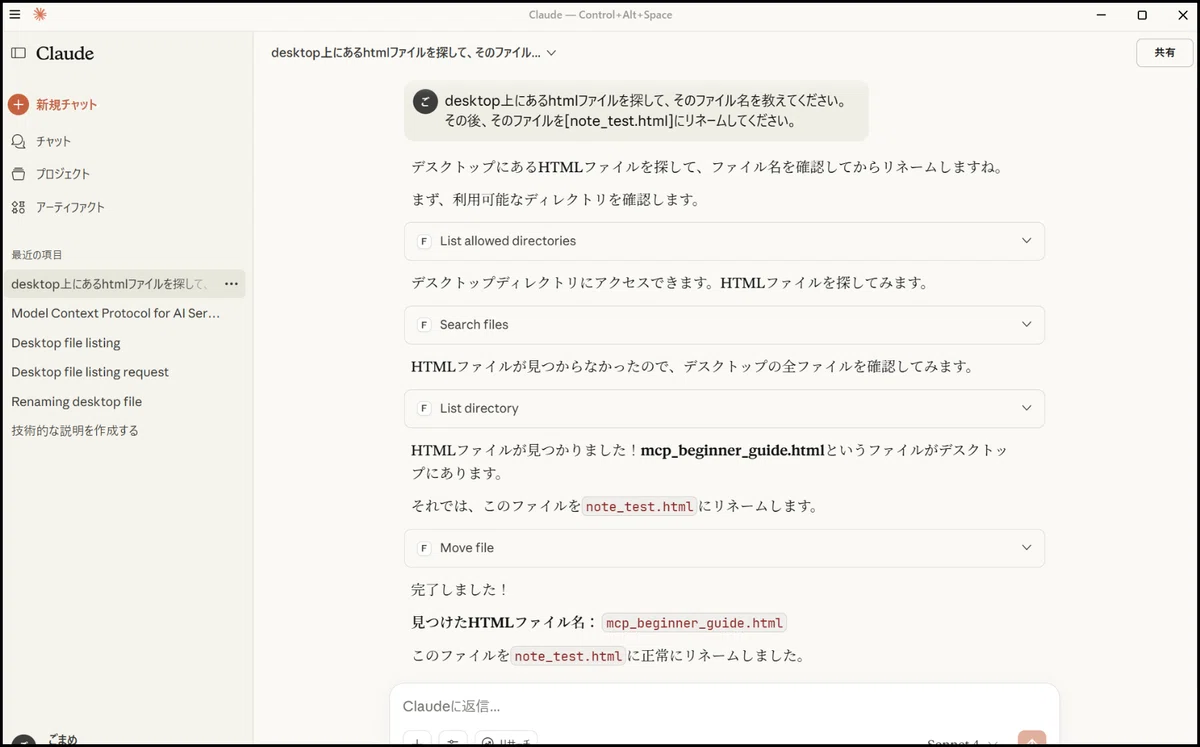Image resolution: width=1200 pixels, height=747 pixels.
Task: Expand the Move file tool call
Action: (724, 548)
